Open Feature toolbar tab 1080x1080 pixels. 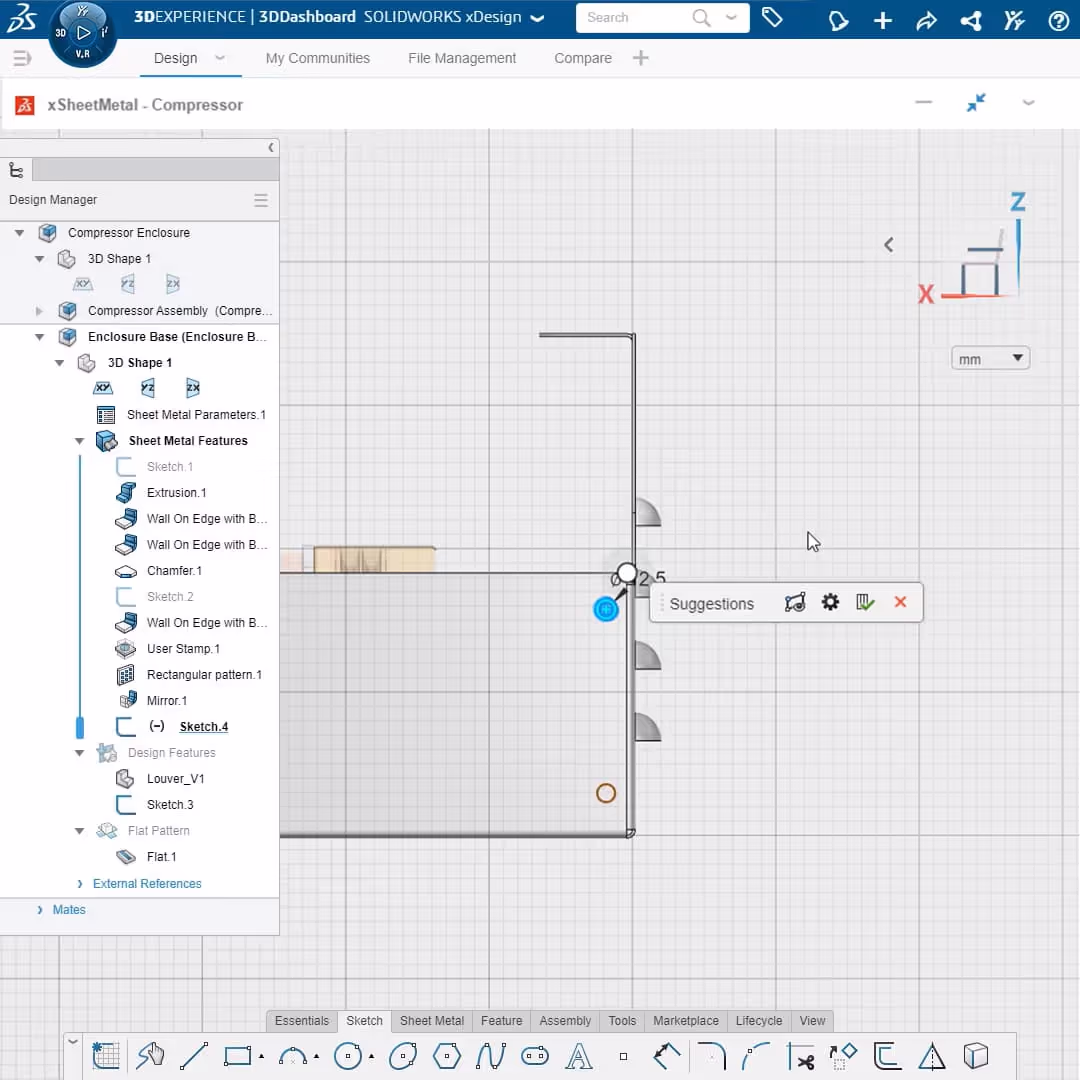click(x=501, y=1021)
